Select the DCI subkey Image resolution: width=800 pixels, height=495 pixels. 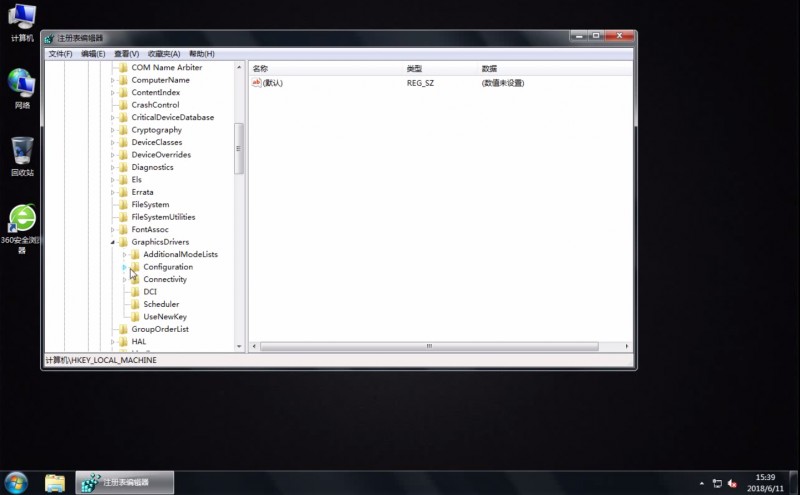point(150,292)
